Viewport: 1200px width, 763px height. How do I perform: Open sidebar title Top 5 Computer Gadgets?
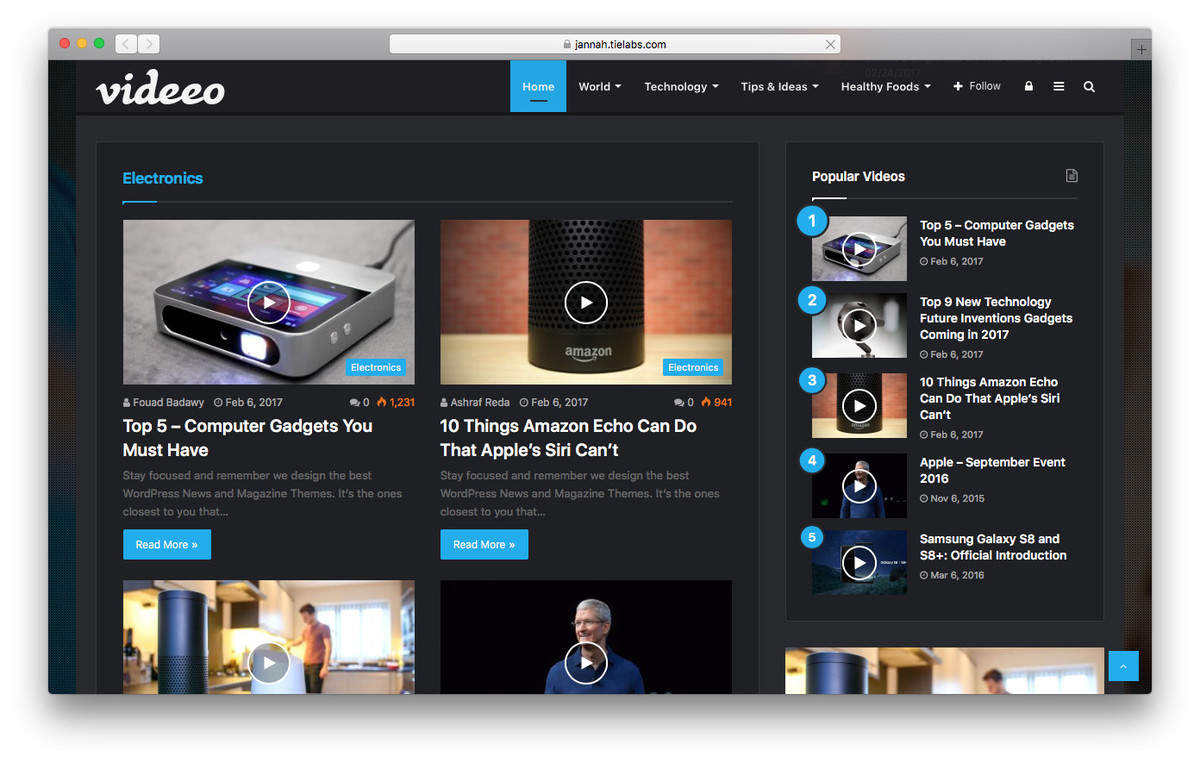click(x=997, y=233)
